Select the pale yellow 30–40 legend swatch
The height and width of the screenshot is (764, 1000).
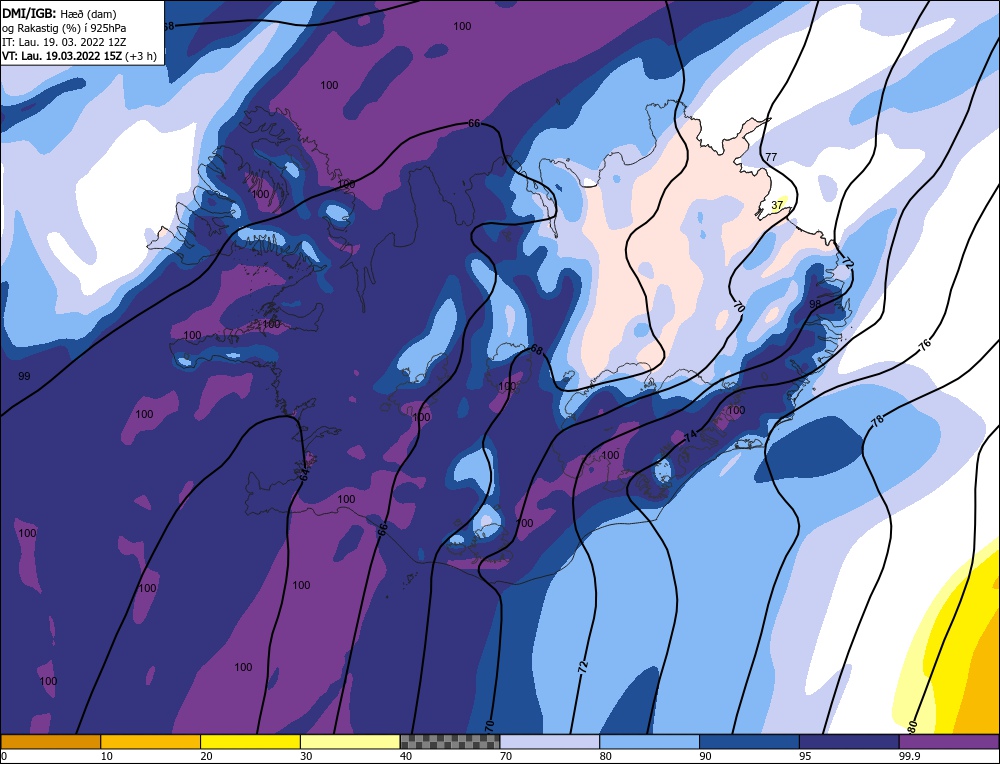point(350,742)
